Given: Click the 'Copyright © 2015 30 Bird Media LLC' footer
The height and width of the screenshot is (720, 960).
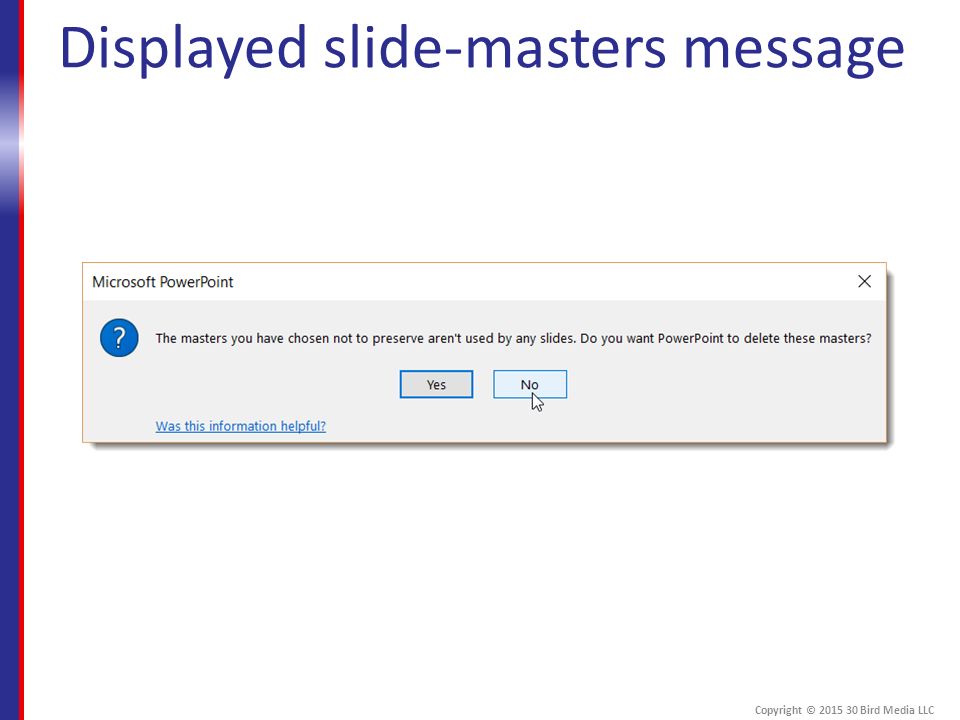Looking at the screenshot, I should click(x=844, y=710).
